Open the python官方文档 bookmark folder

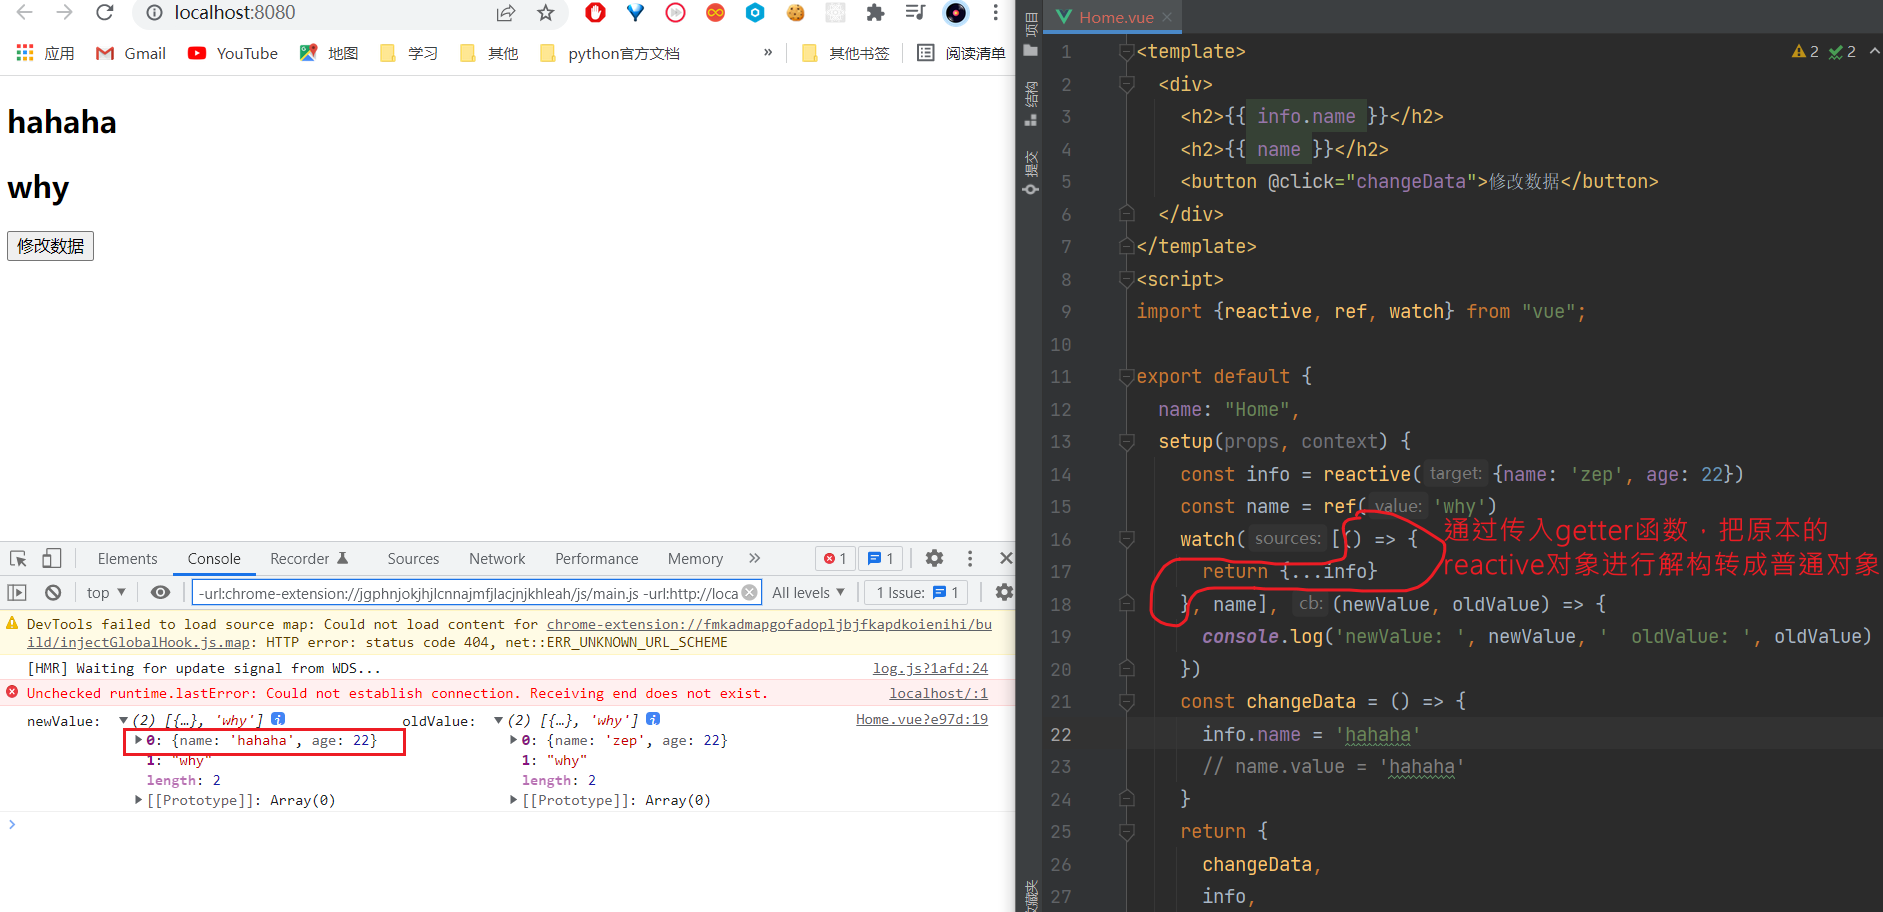tap(610, 53)
